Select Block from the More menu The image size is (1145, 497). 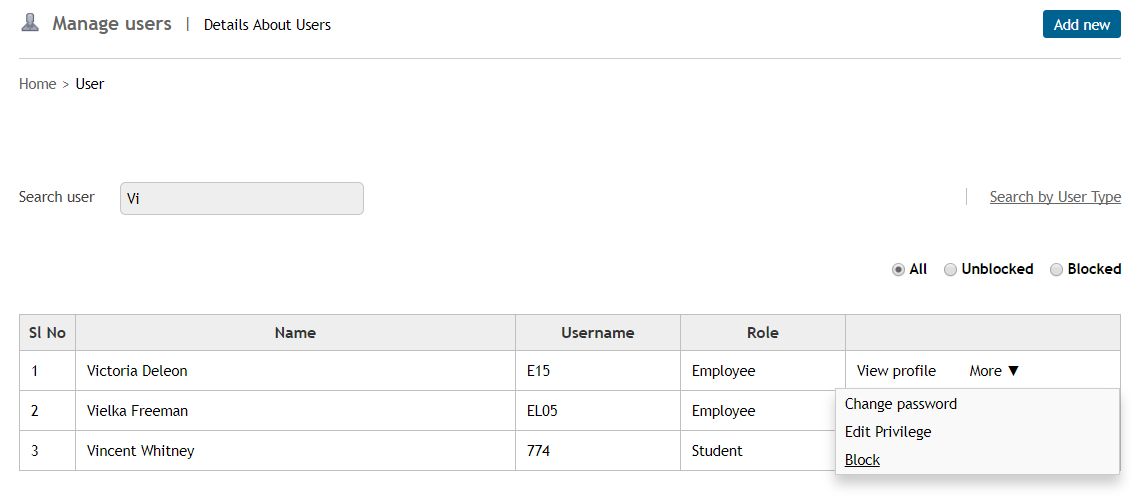pos(862,460)
